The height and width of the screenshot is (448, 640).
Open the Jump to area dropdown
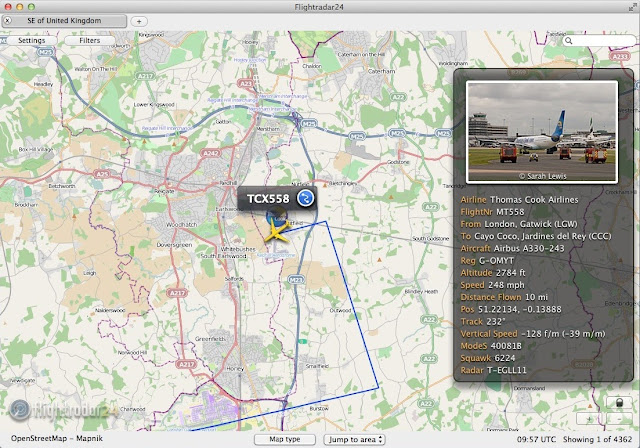355,439
